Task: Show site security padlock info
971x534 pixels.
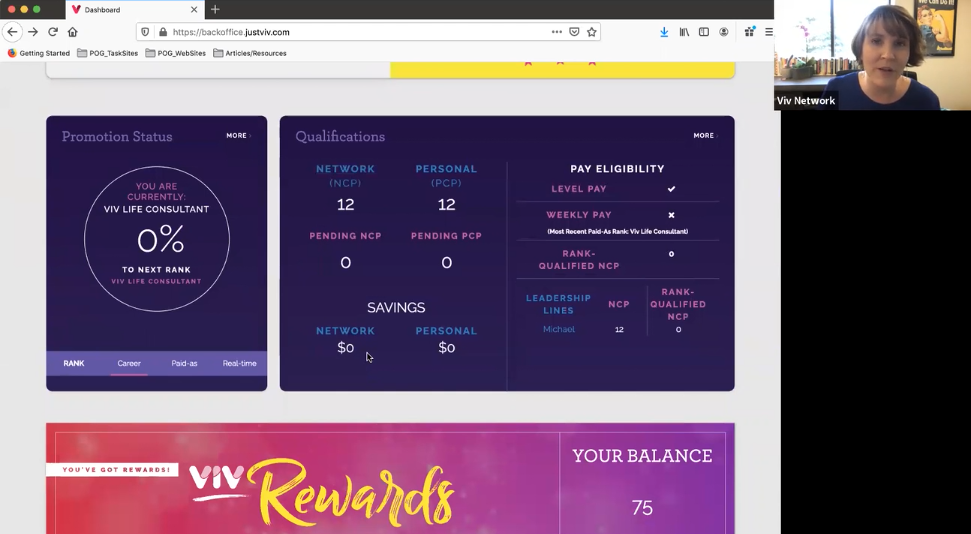Action: (x=163, y=32)
